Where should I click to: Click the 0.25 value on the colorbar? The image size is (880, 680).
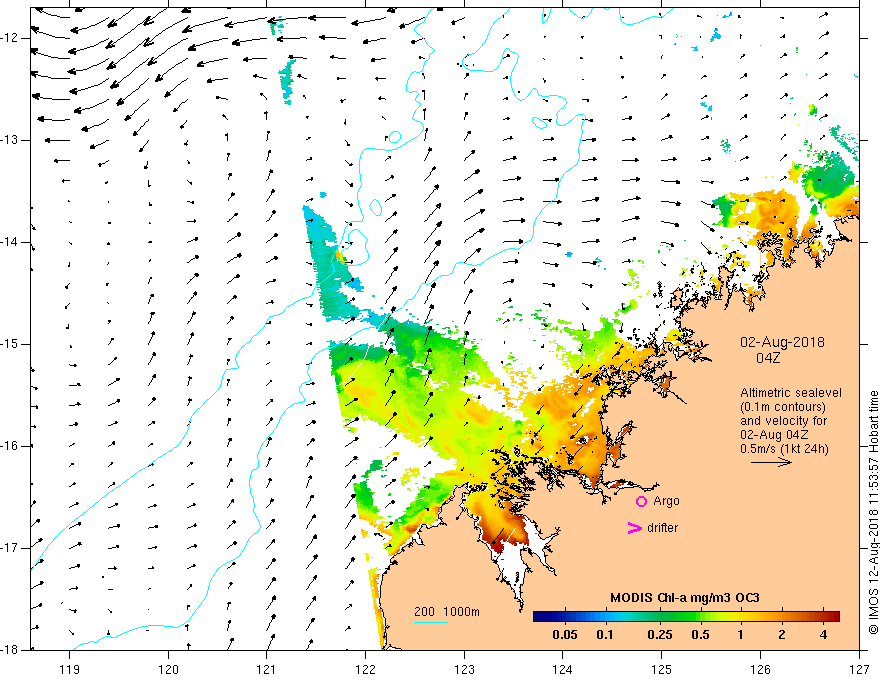click(x=659, y=635)
